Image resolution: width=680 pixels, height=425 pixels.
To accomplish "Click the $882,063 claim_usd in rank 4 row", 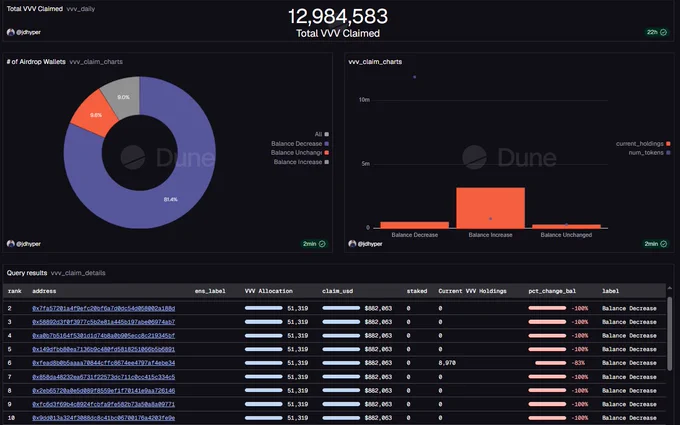I will [378, 336].
